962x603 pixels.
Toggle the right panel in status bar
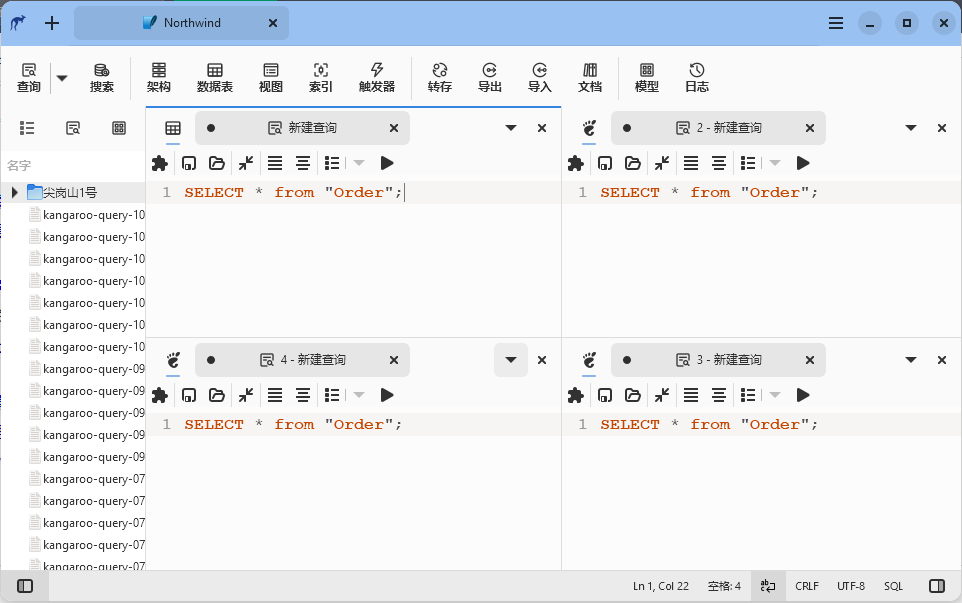point(937,586)
